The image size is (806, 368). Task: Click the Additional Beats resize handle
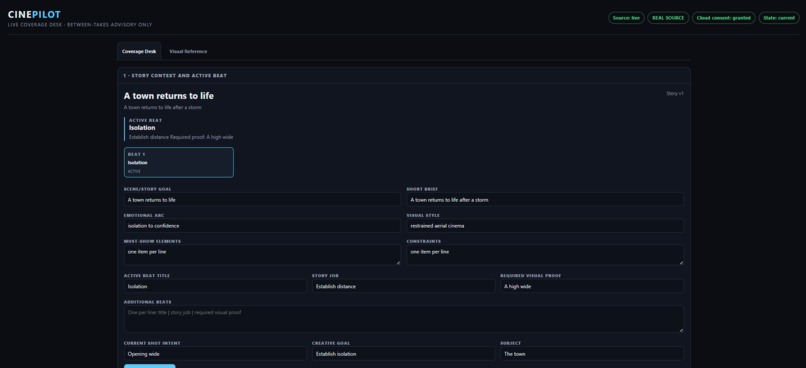point(681,330)
